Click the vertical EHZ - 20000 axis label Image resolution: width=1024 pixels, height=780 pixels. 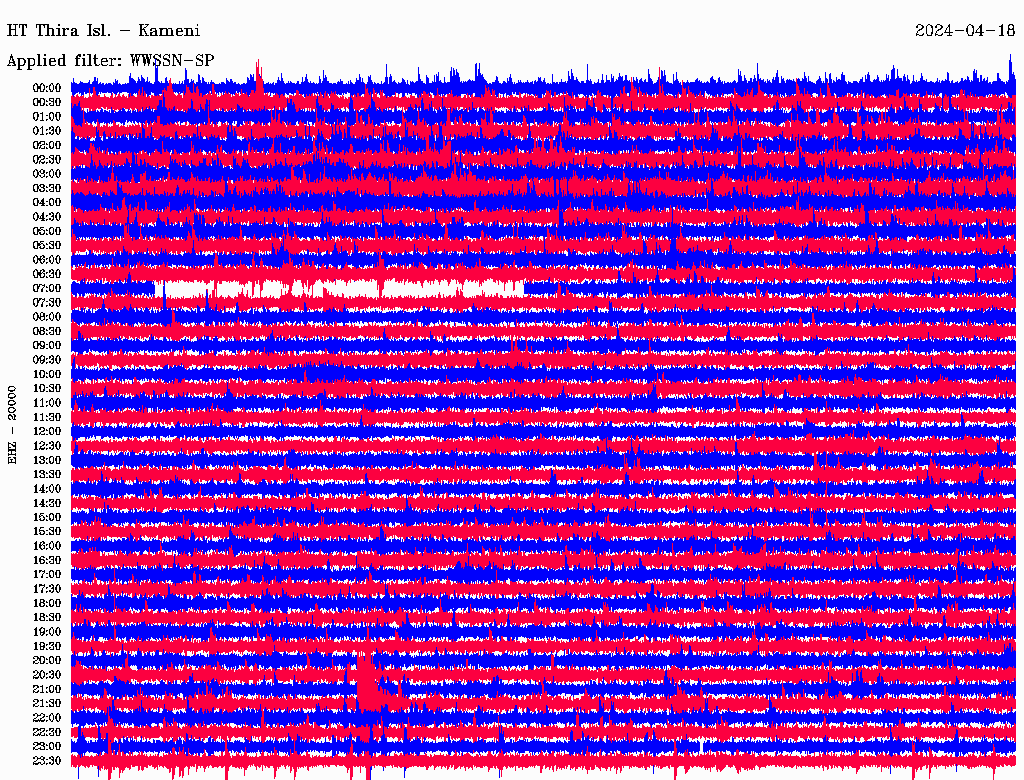13,423
